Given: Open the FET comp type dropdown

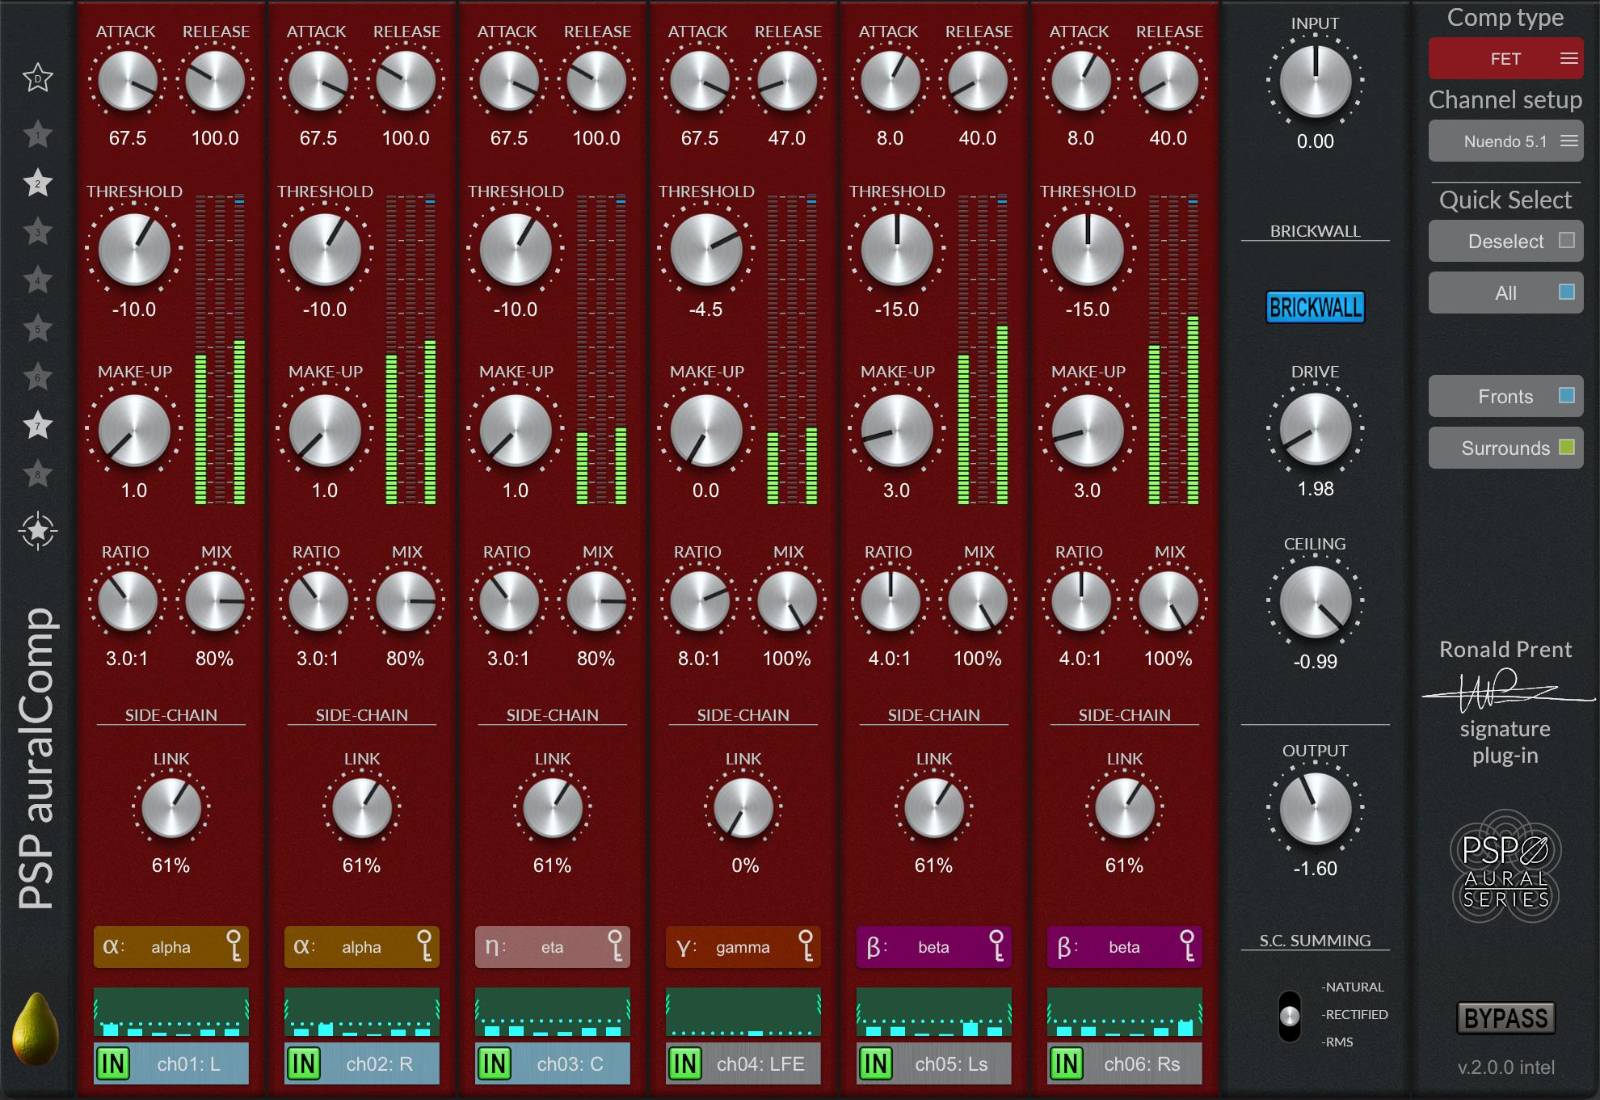Looking at the screenshot, I should (x=1505, y=59).
